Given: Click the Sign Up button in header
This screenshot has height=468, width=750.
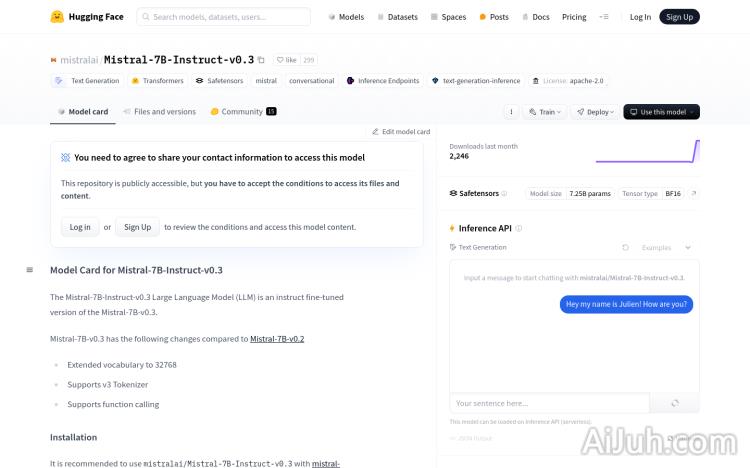Looking at the screenshot, I should coord(679,17).
